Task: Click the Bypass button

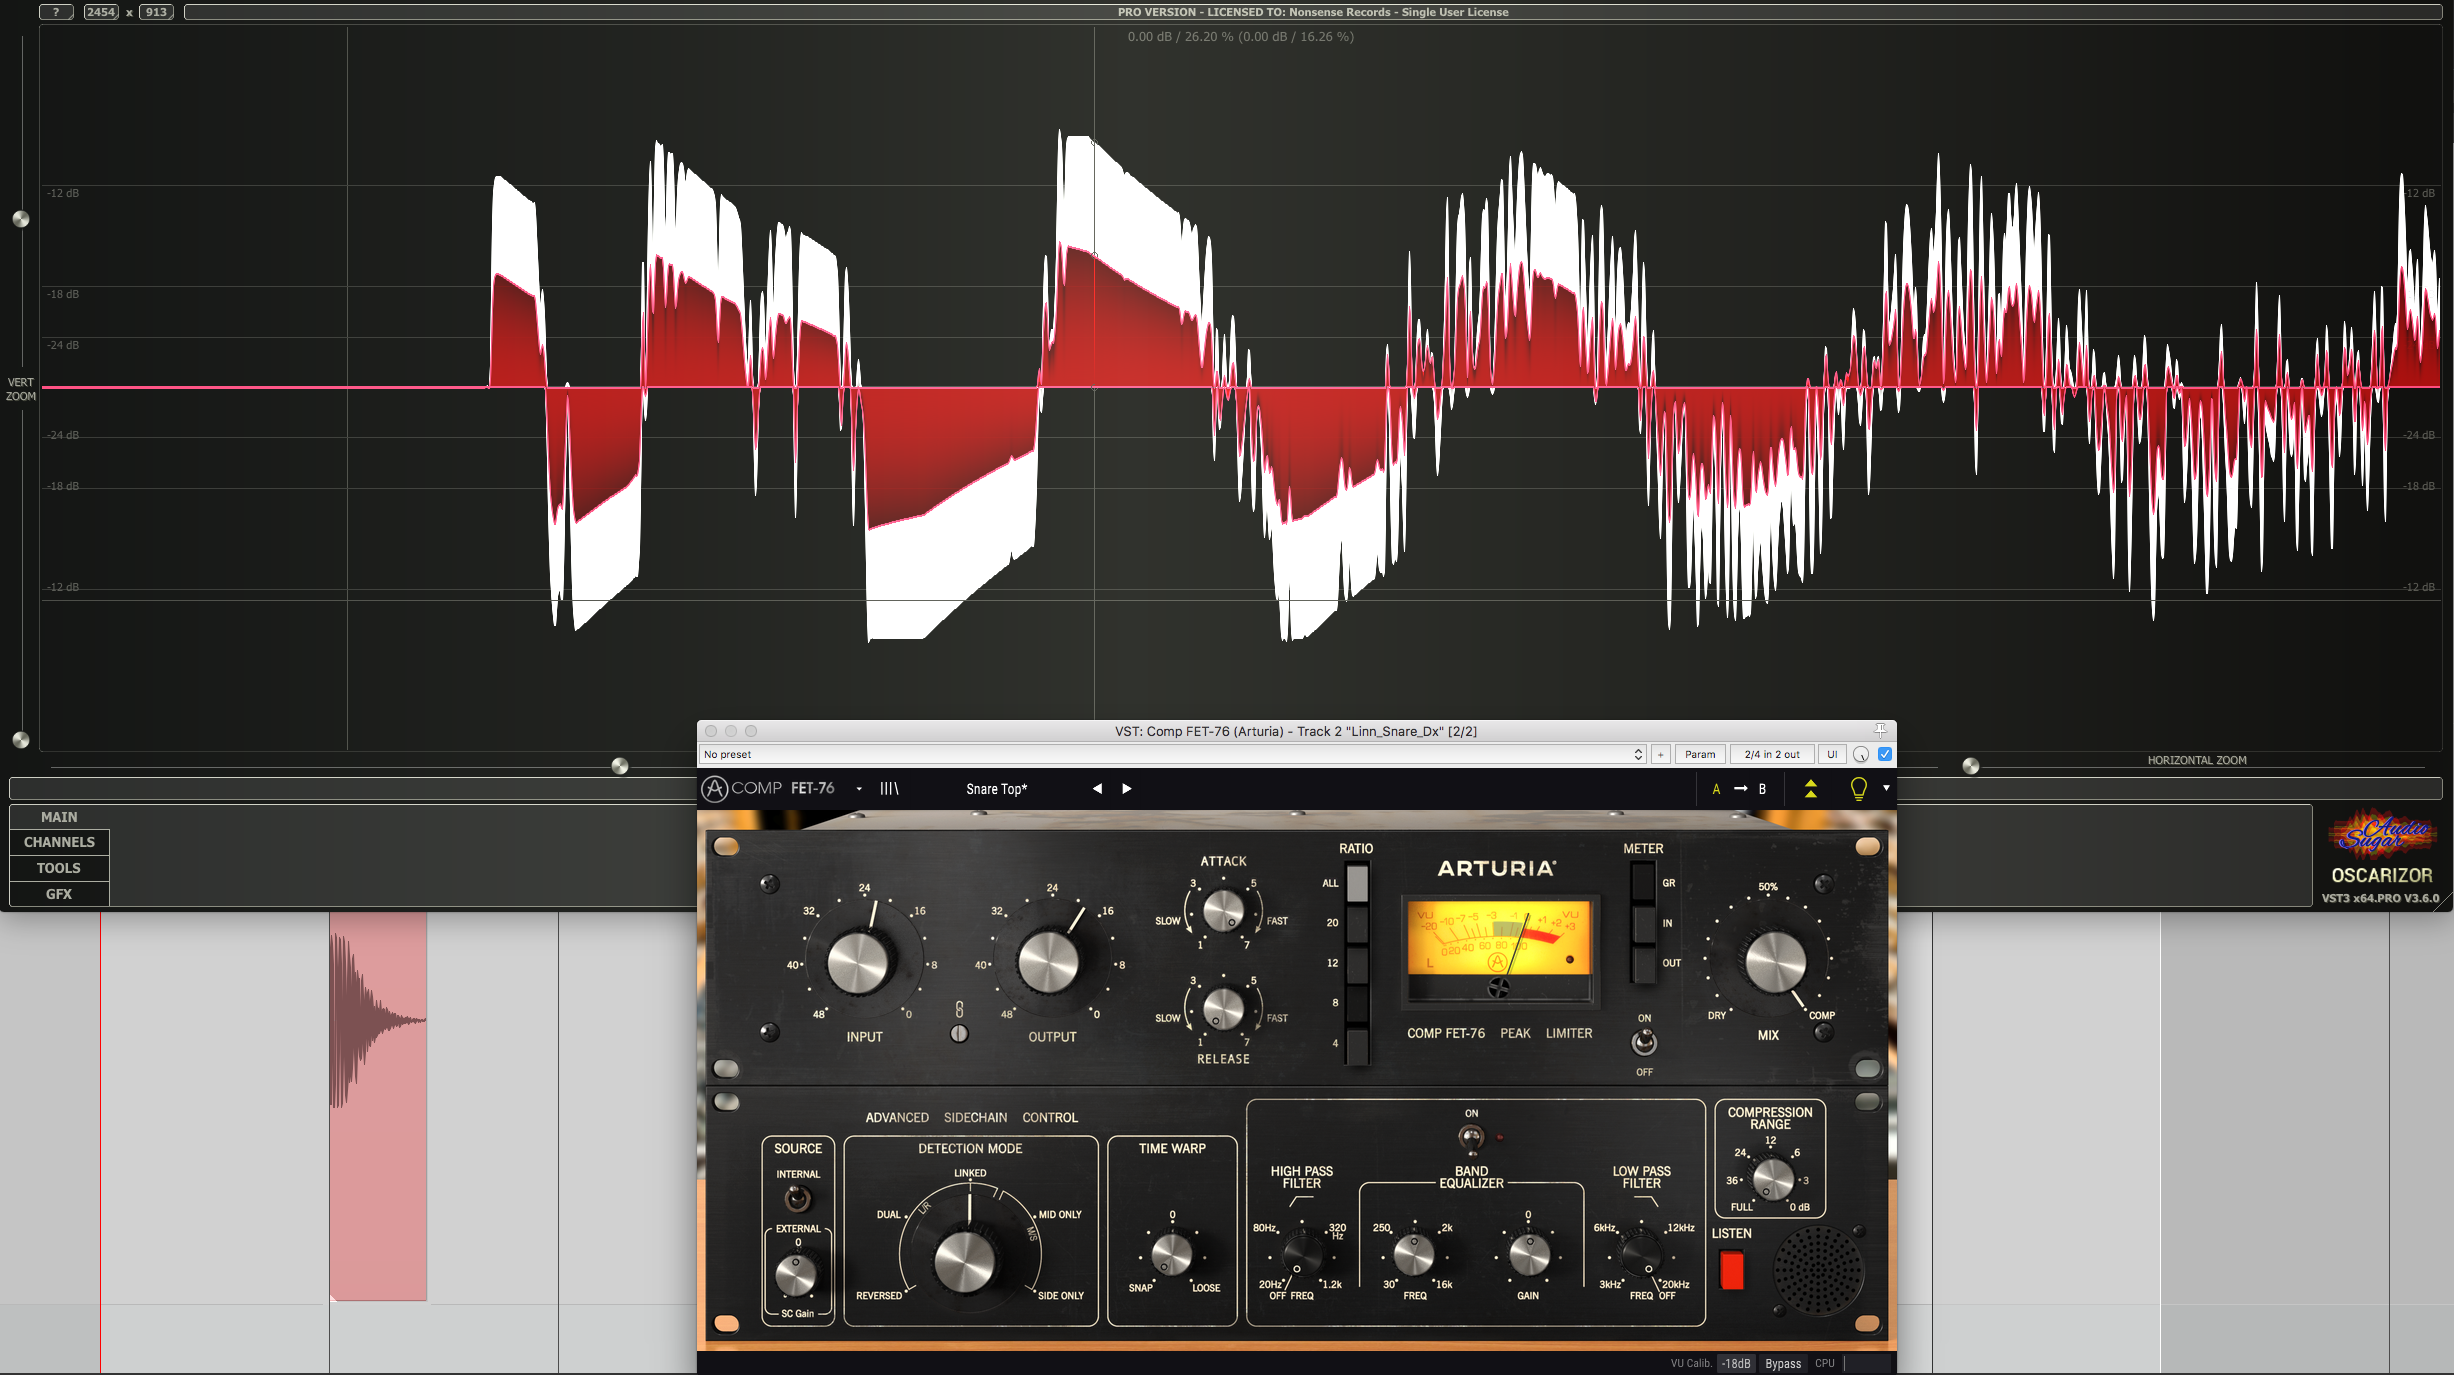Action: click(x=1782, y=1363)
